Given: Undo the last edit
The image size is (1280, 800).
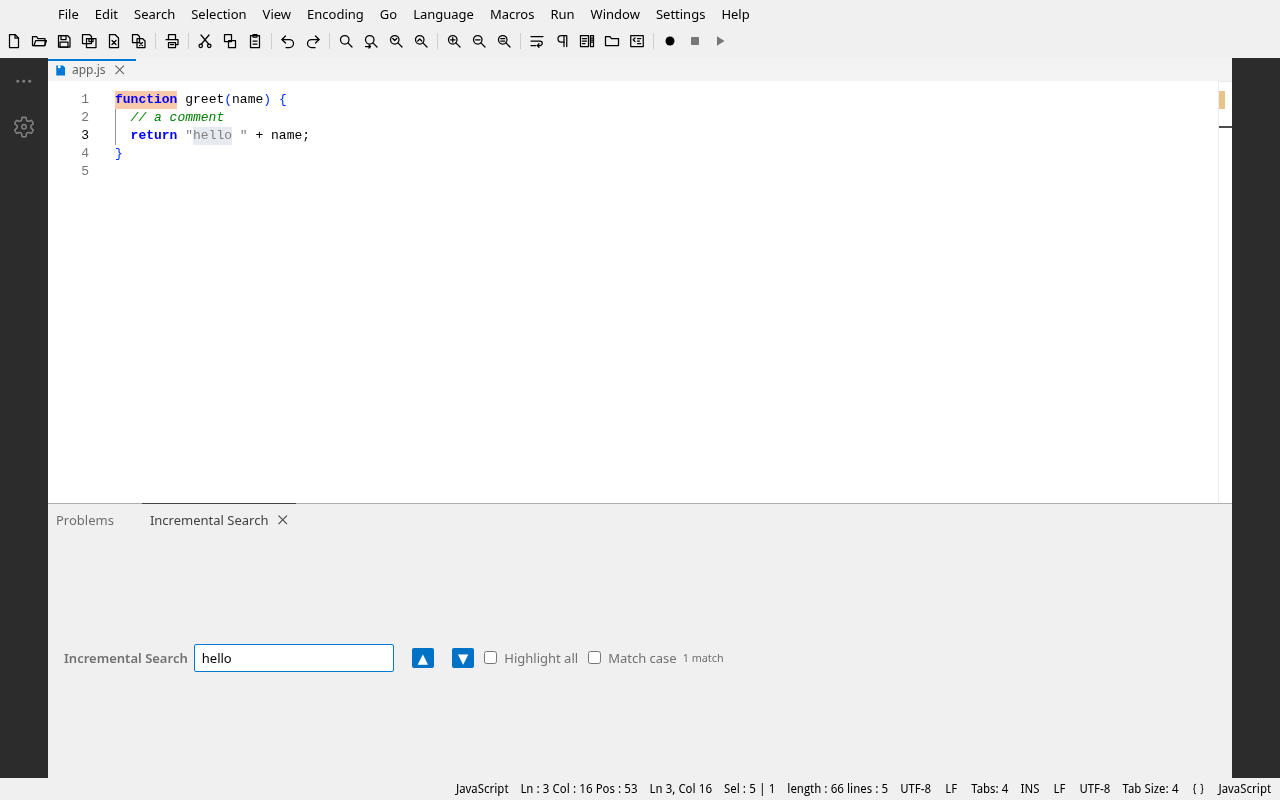Looking at the screenshot, I should (288, 41).
